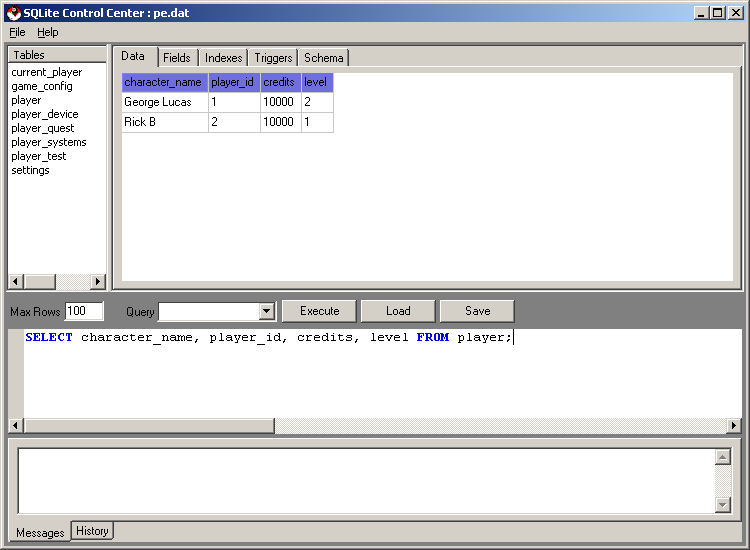This screenshot has width=750, height=550.
Task: Select the game_config table in list
Action: pos(42,86)
